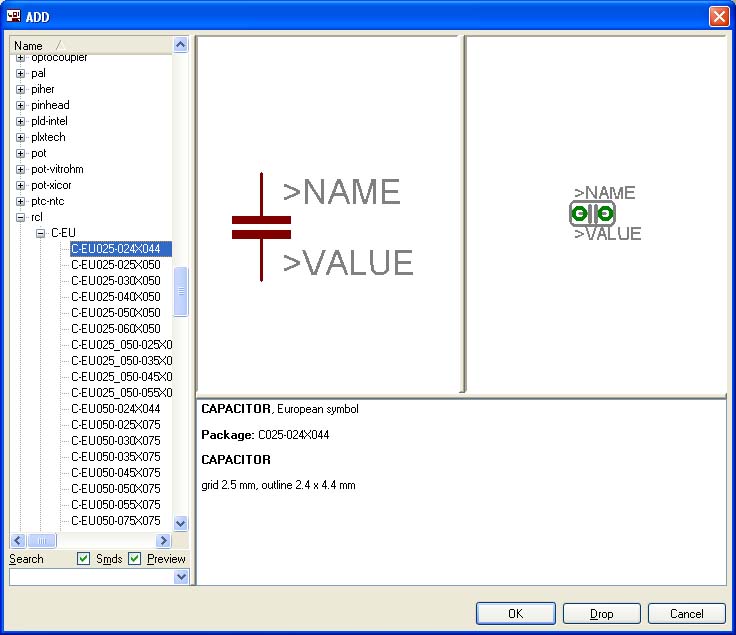Click the tree's horizontal scrollbar right arrow

tap(164, 541)
